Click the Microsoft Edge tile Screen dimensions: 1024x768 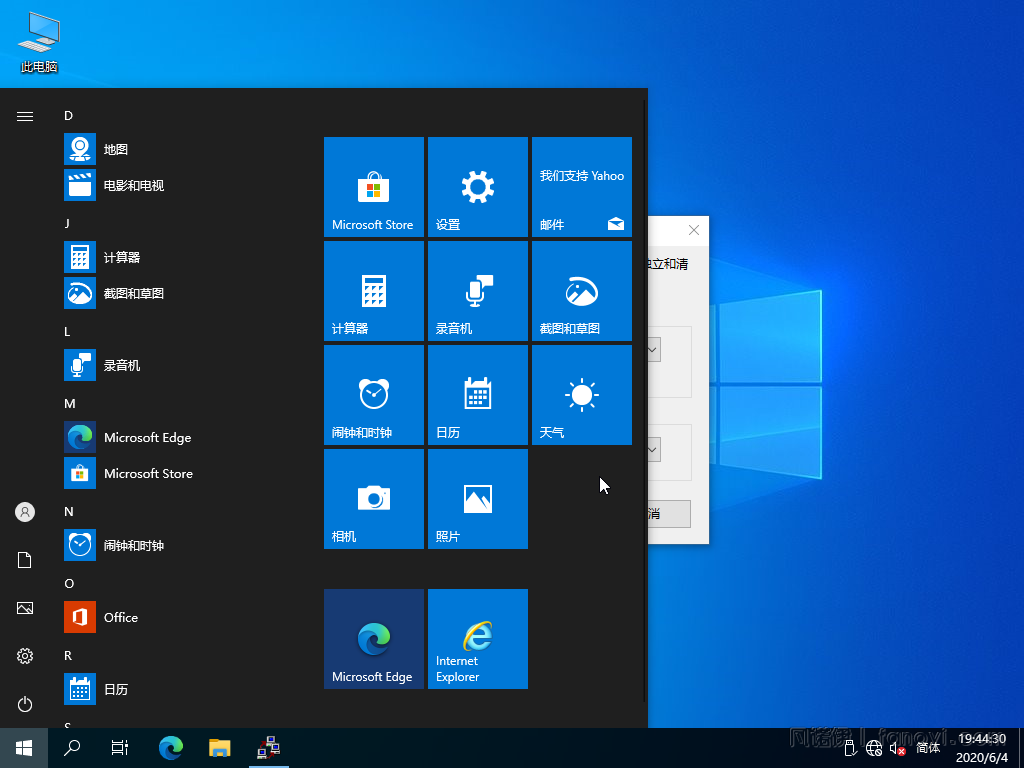pos(374,639)
